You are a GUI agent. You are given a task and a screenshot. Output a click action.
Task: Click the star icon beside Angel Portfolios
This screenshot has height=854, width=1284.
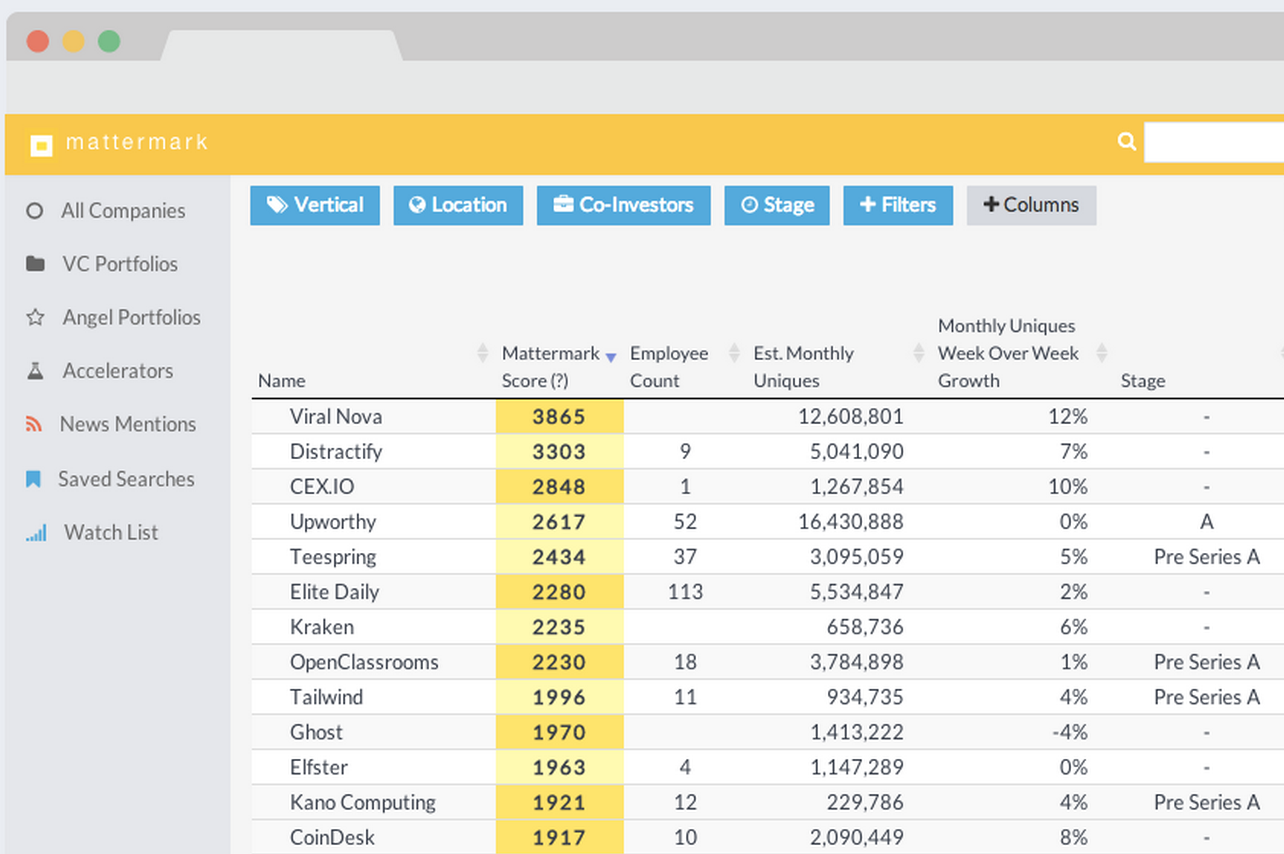[x=35, y=318]
